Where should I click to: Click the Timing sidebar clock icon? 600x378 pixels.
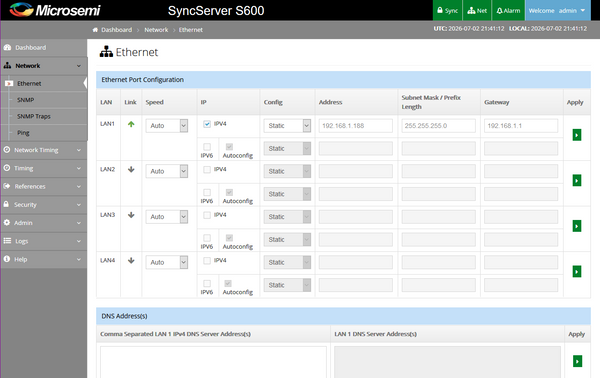click(x=7, y=168)
